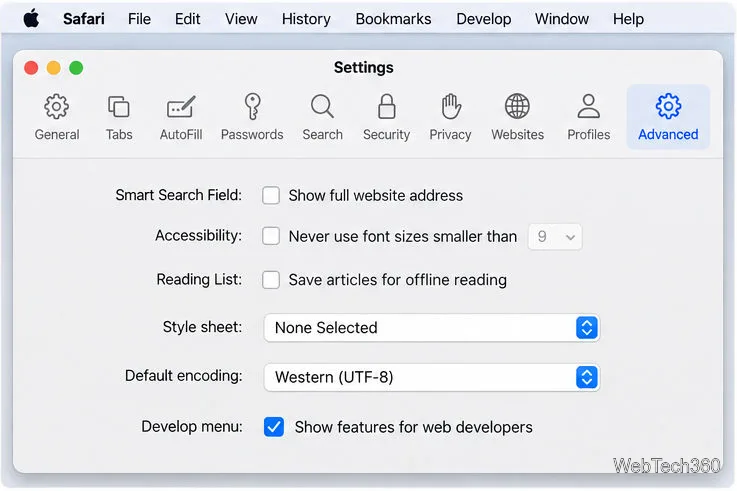Close the Settings window with red button

point(31,68)
